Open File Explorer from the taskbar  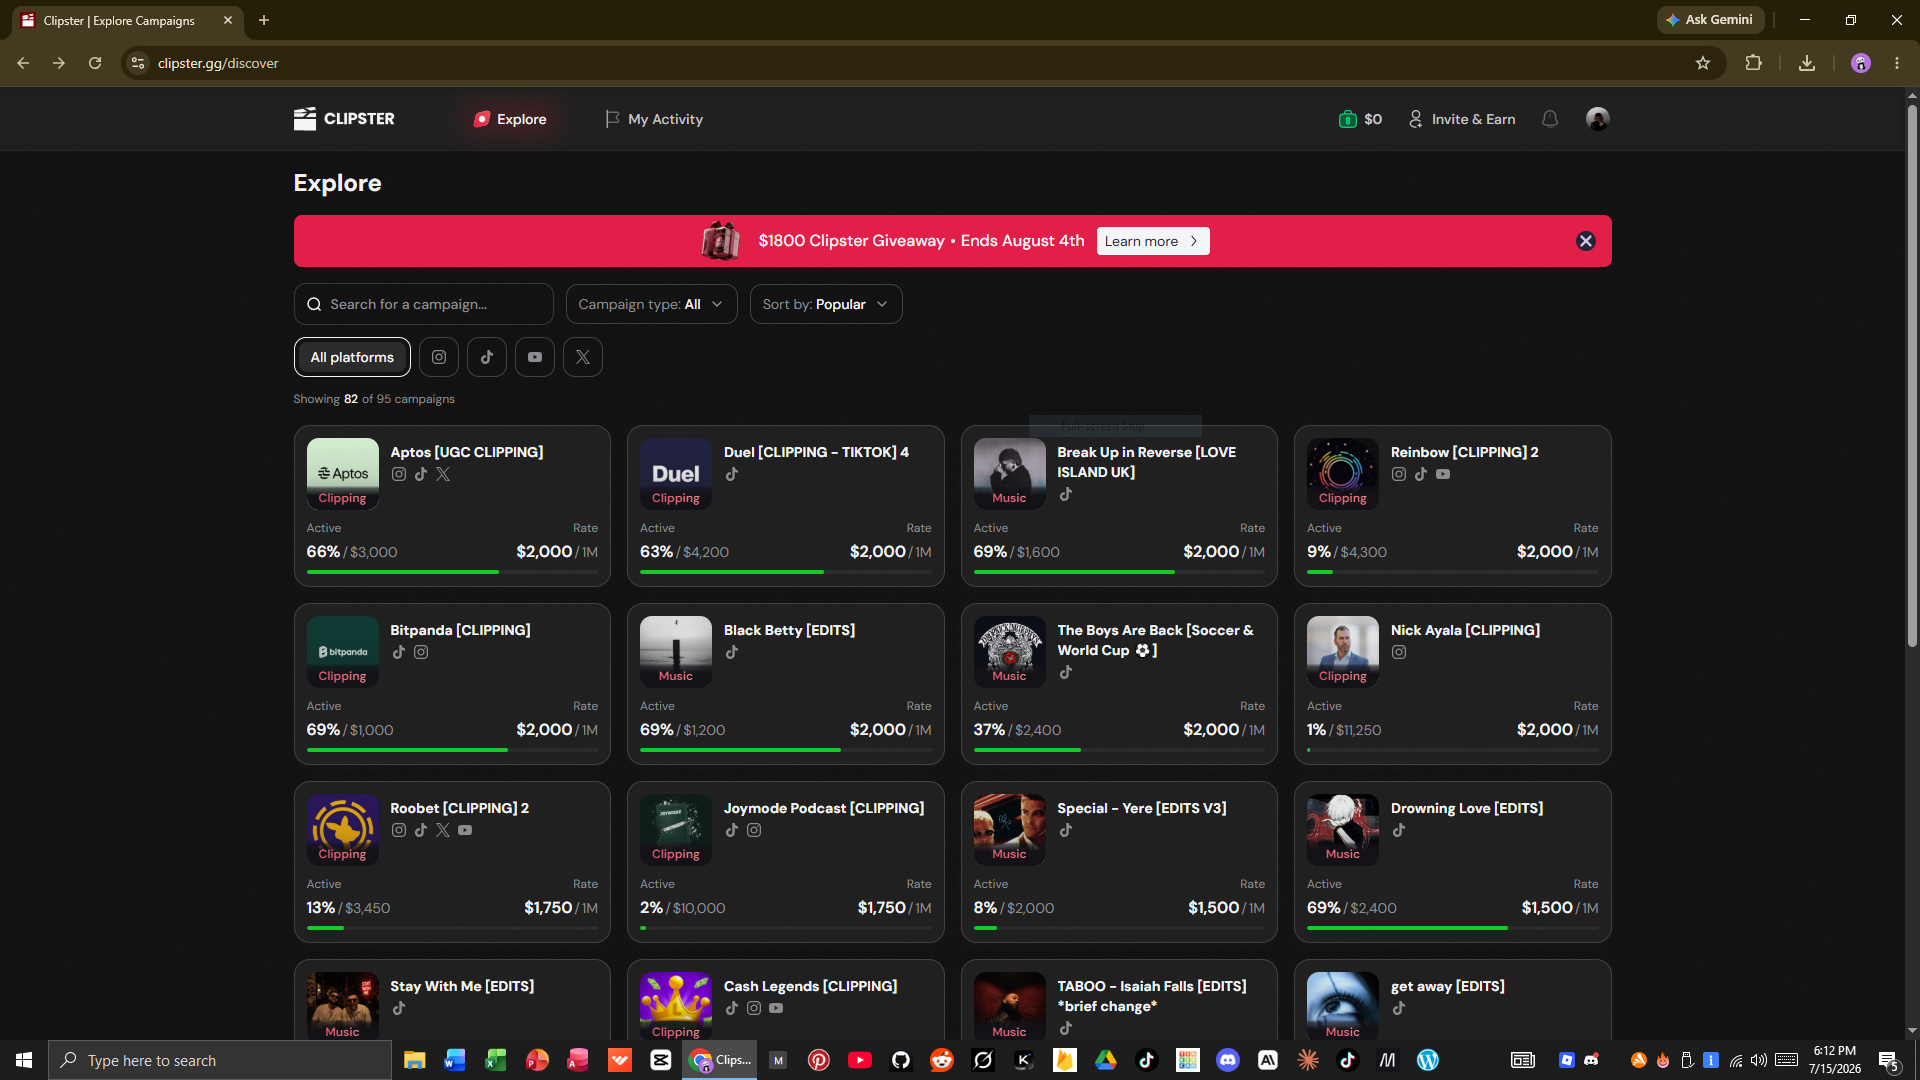click(414, 1060)
